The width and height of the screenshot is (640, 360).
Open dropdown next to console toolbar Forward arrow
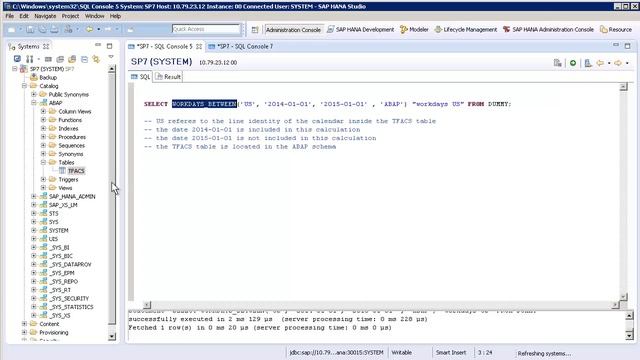coord(627,63)
